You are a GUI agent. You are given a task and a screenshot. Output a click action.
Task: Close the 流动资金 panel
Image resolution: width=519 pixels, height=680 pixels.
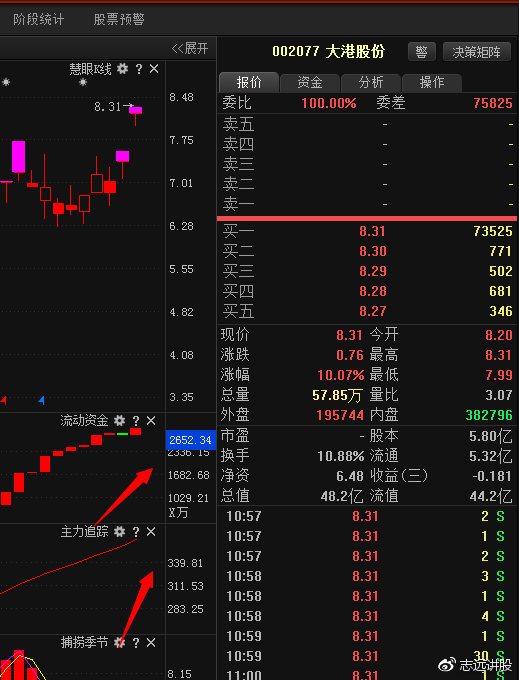pos(151,420)
